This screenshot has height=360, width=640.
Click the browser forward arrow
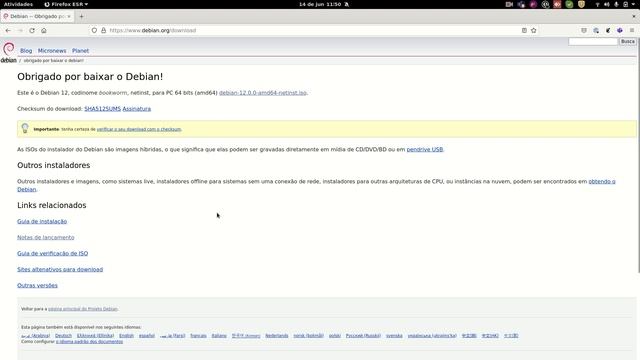tap(20, 31)
